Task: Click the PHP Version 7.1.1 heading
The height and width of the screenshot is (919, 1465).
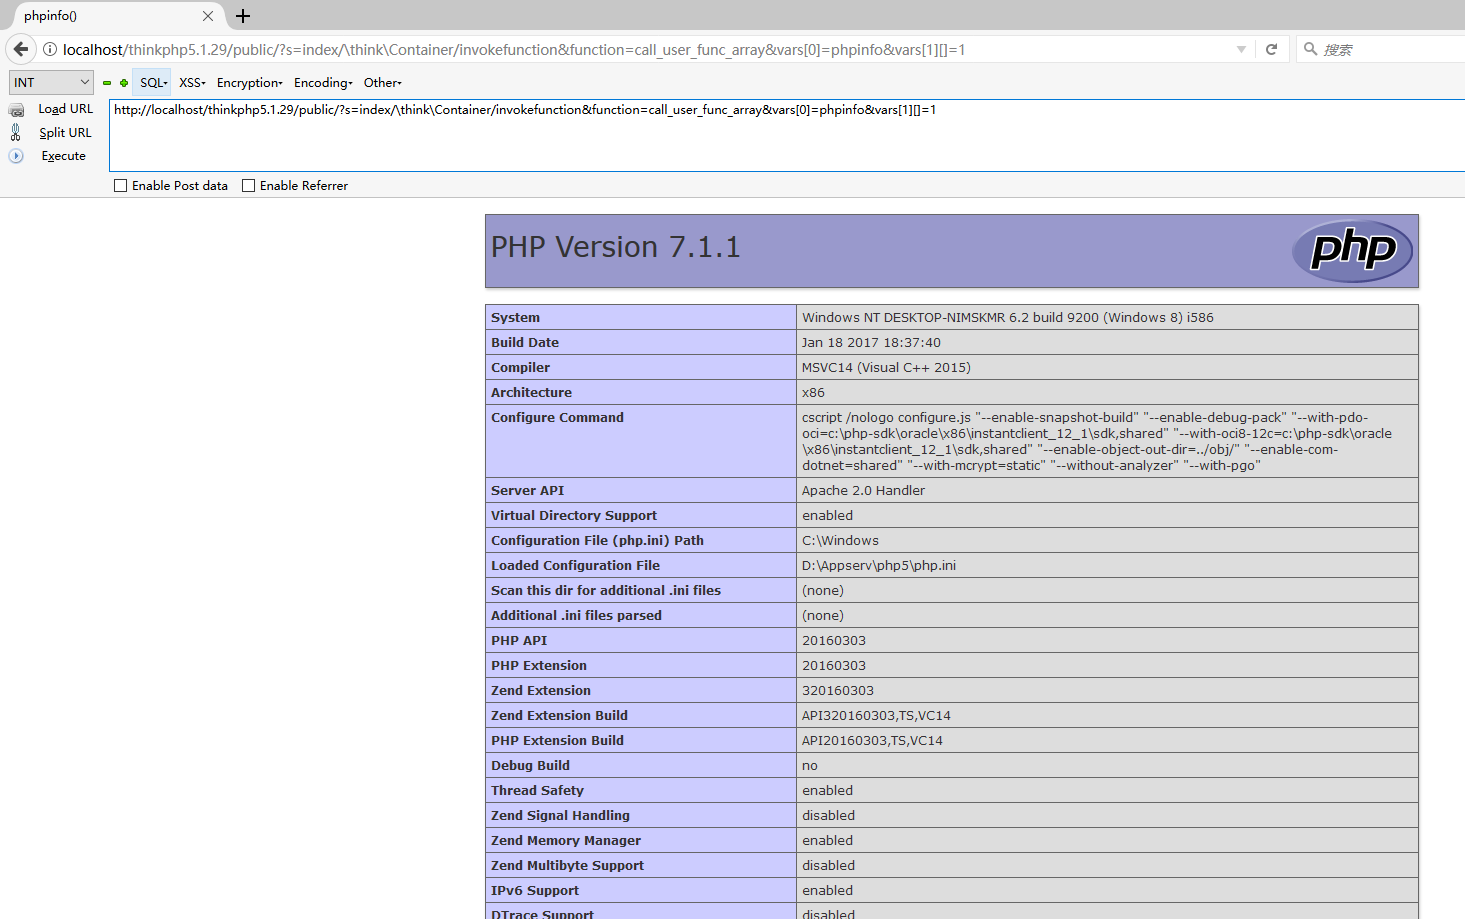Action: 616,247
